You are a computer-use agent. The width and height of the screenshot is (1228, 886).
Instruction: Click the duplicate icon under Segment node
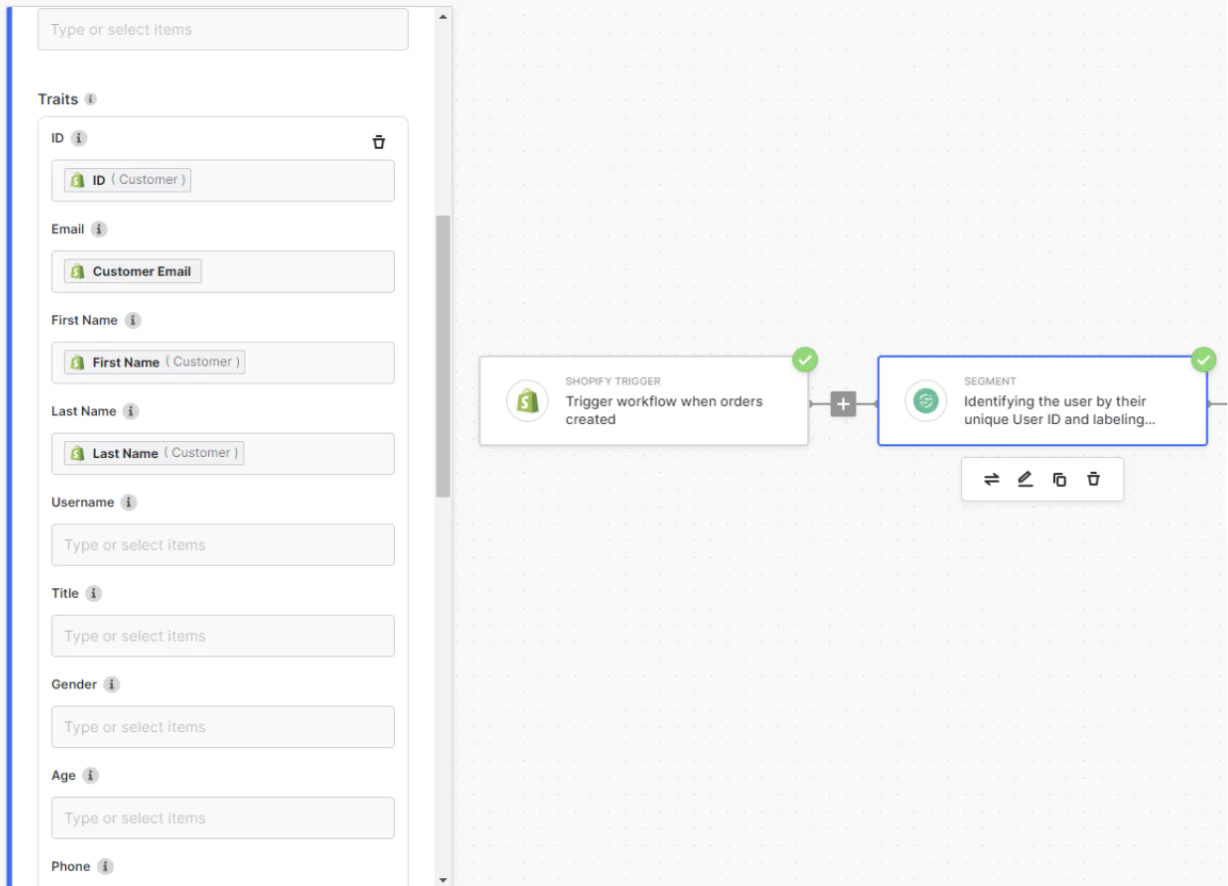click(1059, 480)
